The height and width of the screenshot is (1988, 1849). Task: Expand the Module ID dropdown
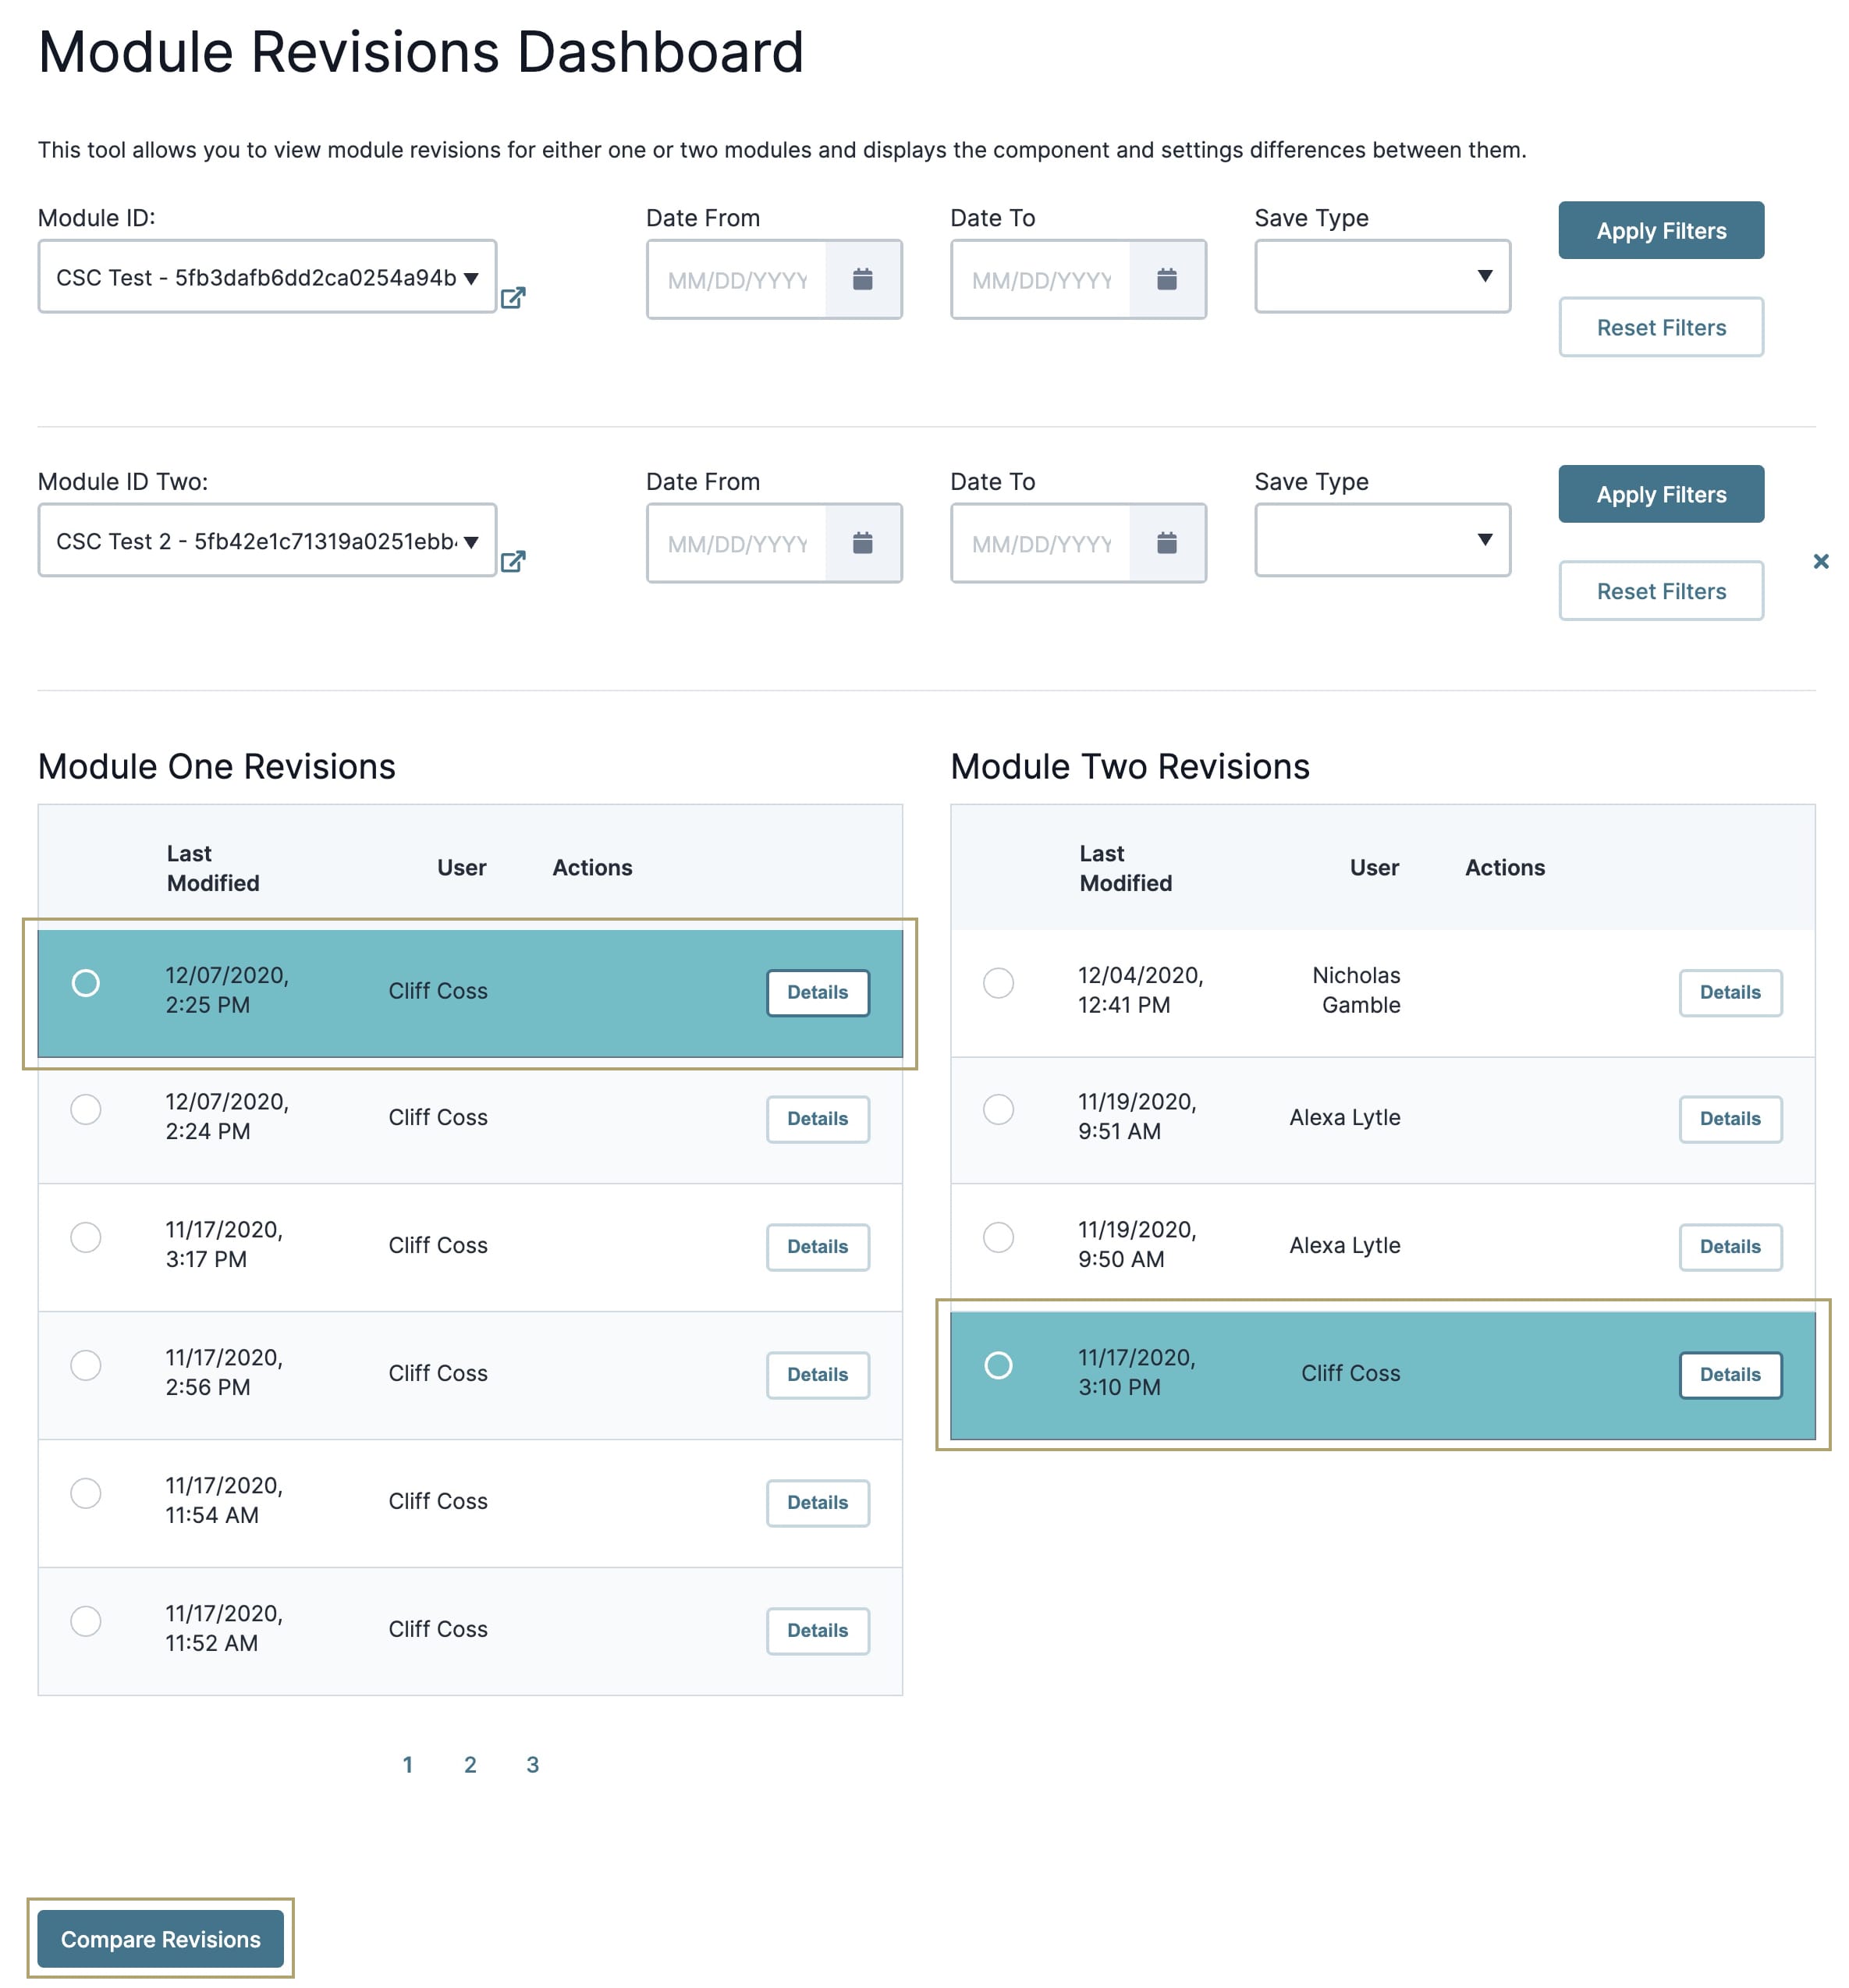pyautogui.click(x=267, y=277)
